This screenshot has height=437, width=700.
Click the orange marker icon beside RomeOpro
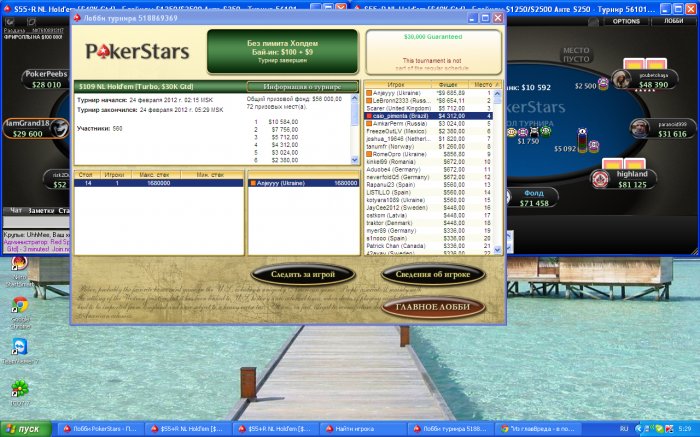(x=369, y=154)
